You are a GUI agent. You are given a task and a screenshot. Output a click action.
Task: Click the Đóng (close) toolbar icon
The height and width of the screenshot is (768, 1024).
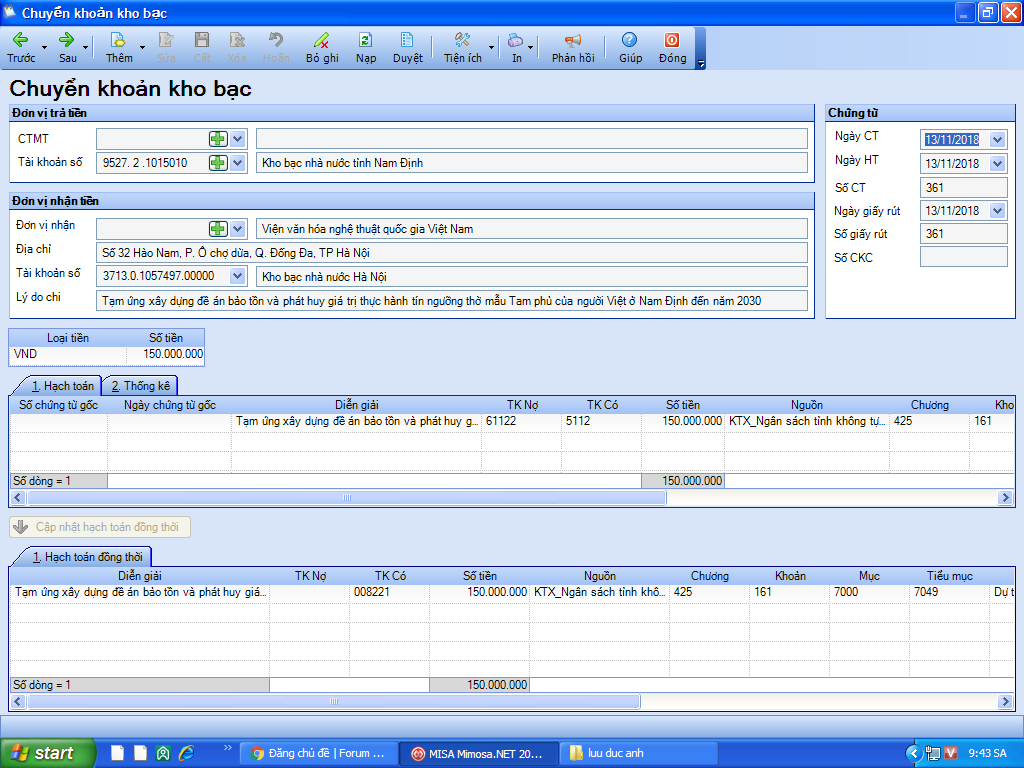[x=672, y=40]
